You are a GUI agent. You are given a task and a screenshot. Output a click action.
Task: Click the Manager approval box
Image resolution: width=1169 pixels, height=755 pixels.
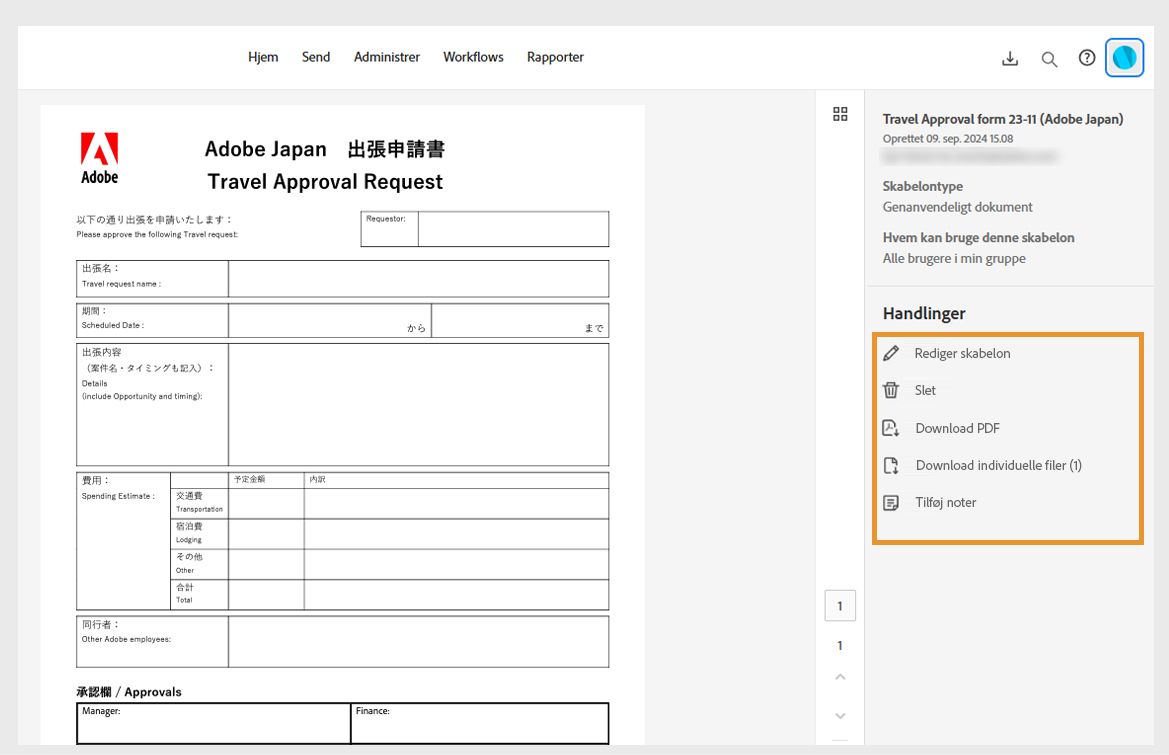[213, 723]
